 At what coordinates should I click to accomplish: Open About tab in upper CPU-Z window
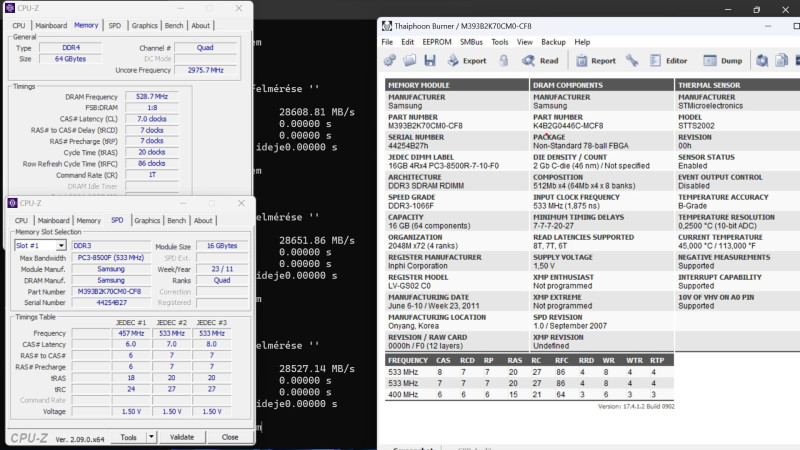(201, 26)
